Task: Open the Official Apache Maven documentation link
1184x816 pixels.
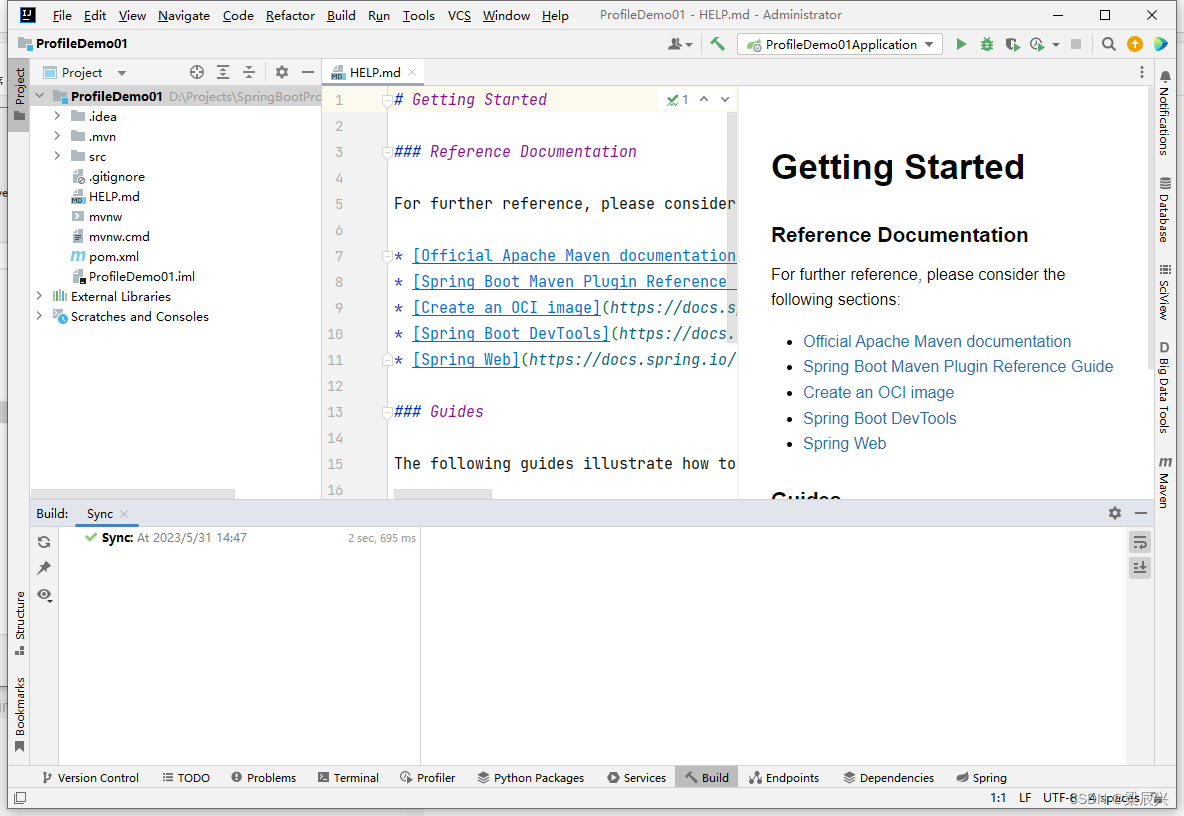Action: [x=936, y=341]
